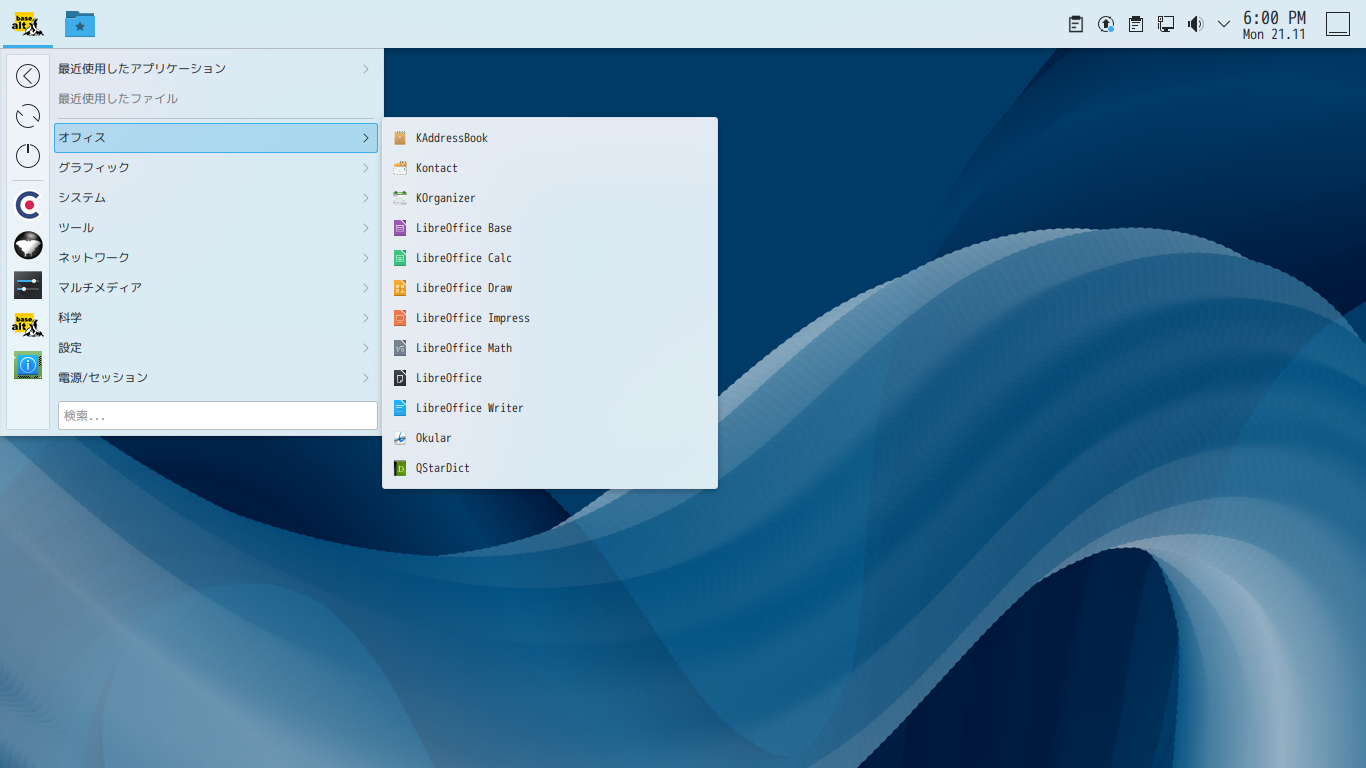
Task: Launch the blue C with red dot favorite app
Action: (x=28, y=205)
